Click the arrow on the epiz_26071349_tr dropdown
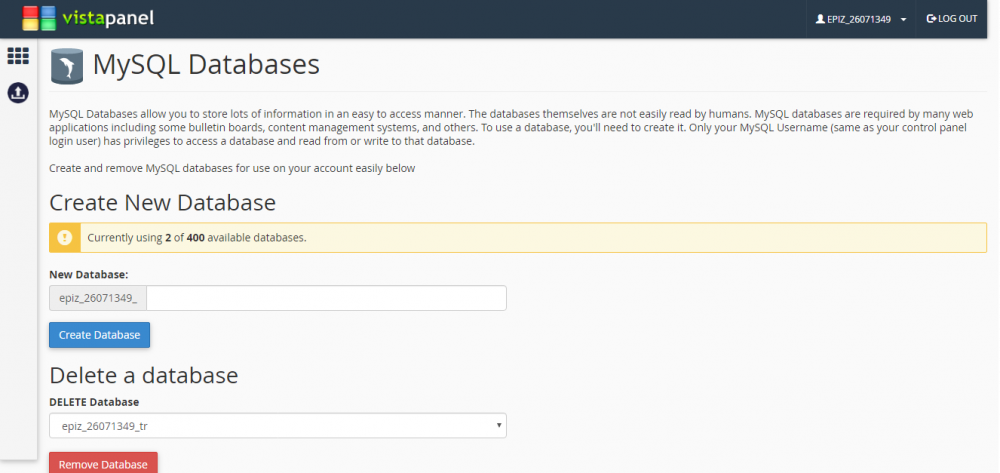 click(x=498, y=426)
